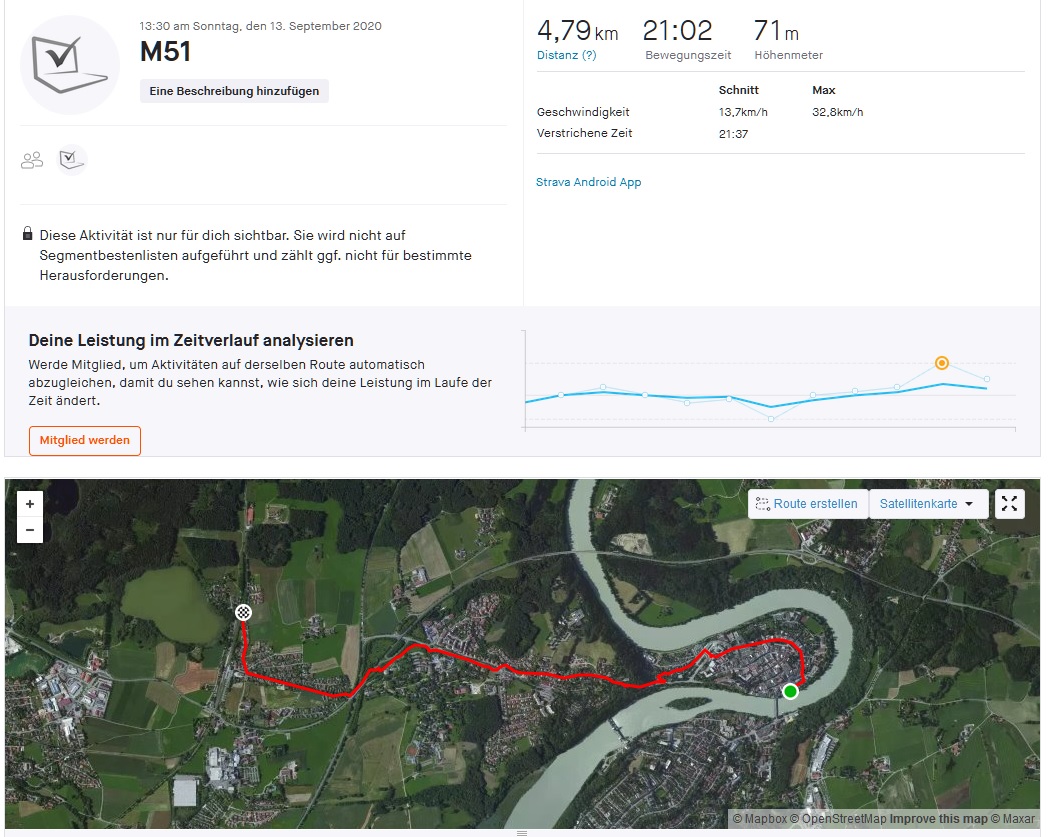This screenshot has width=1053, height=837.
Task: Zoom in the map with the plus button
Action: coord(30,504)
